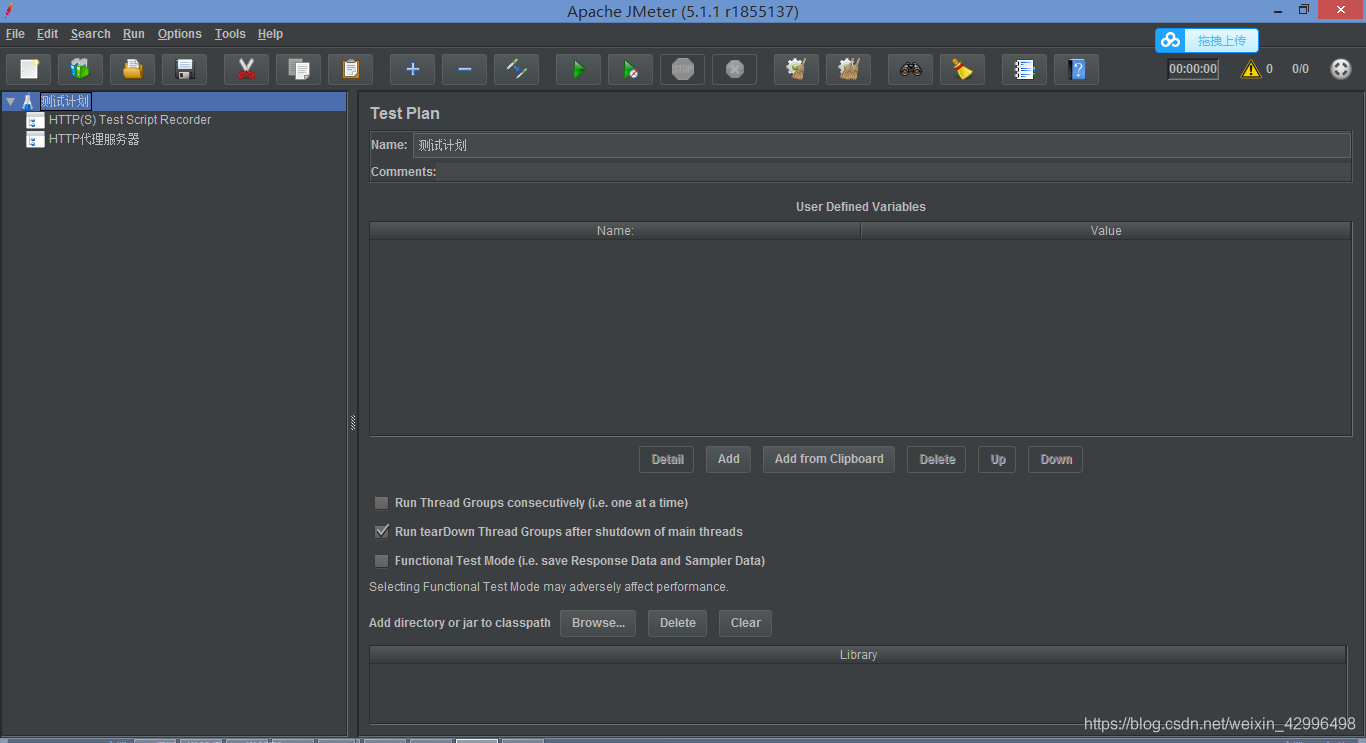Viewport: 1366px width, 743px height.
Task: Click the classpath Delete button
Action: click(678, 623)
